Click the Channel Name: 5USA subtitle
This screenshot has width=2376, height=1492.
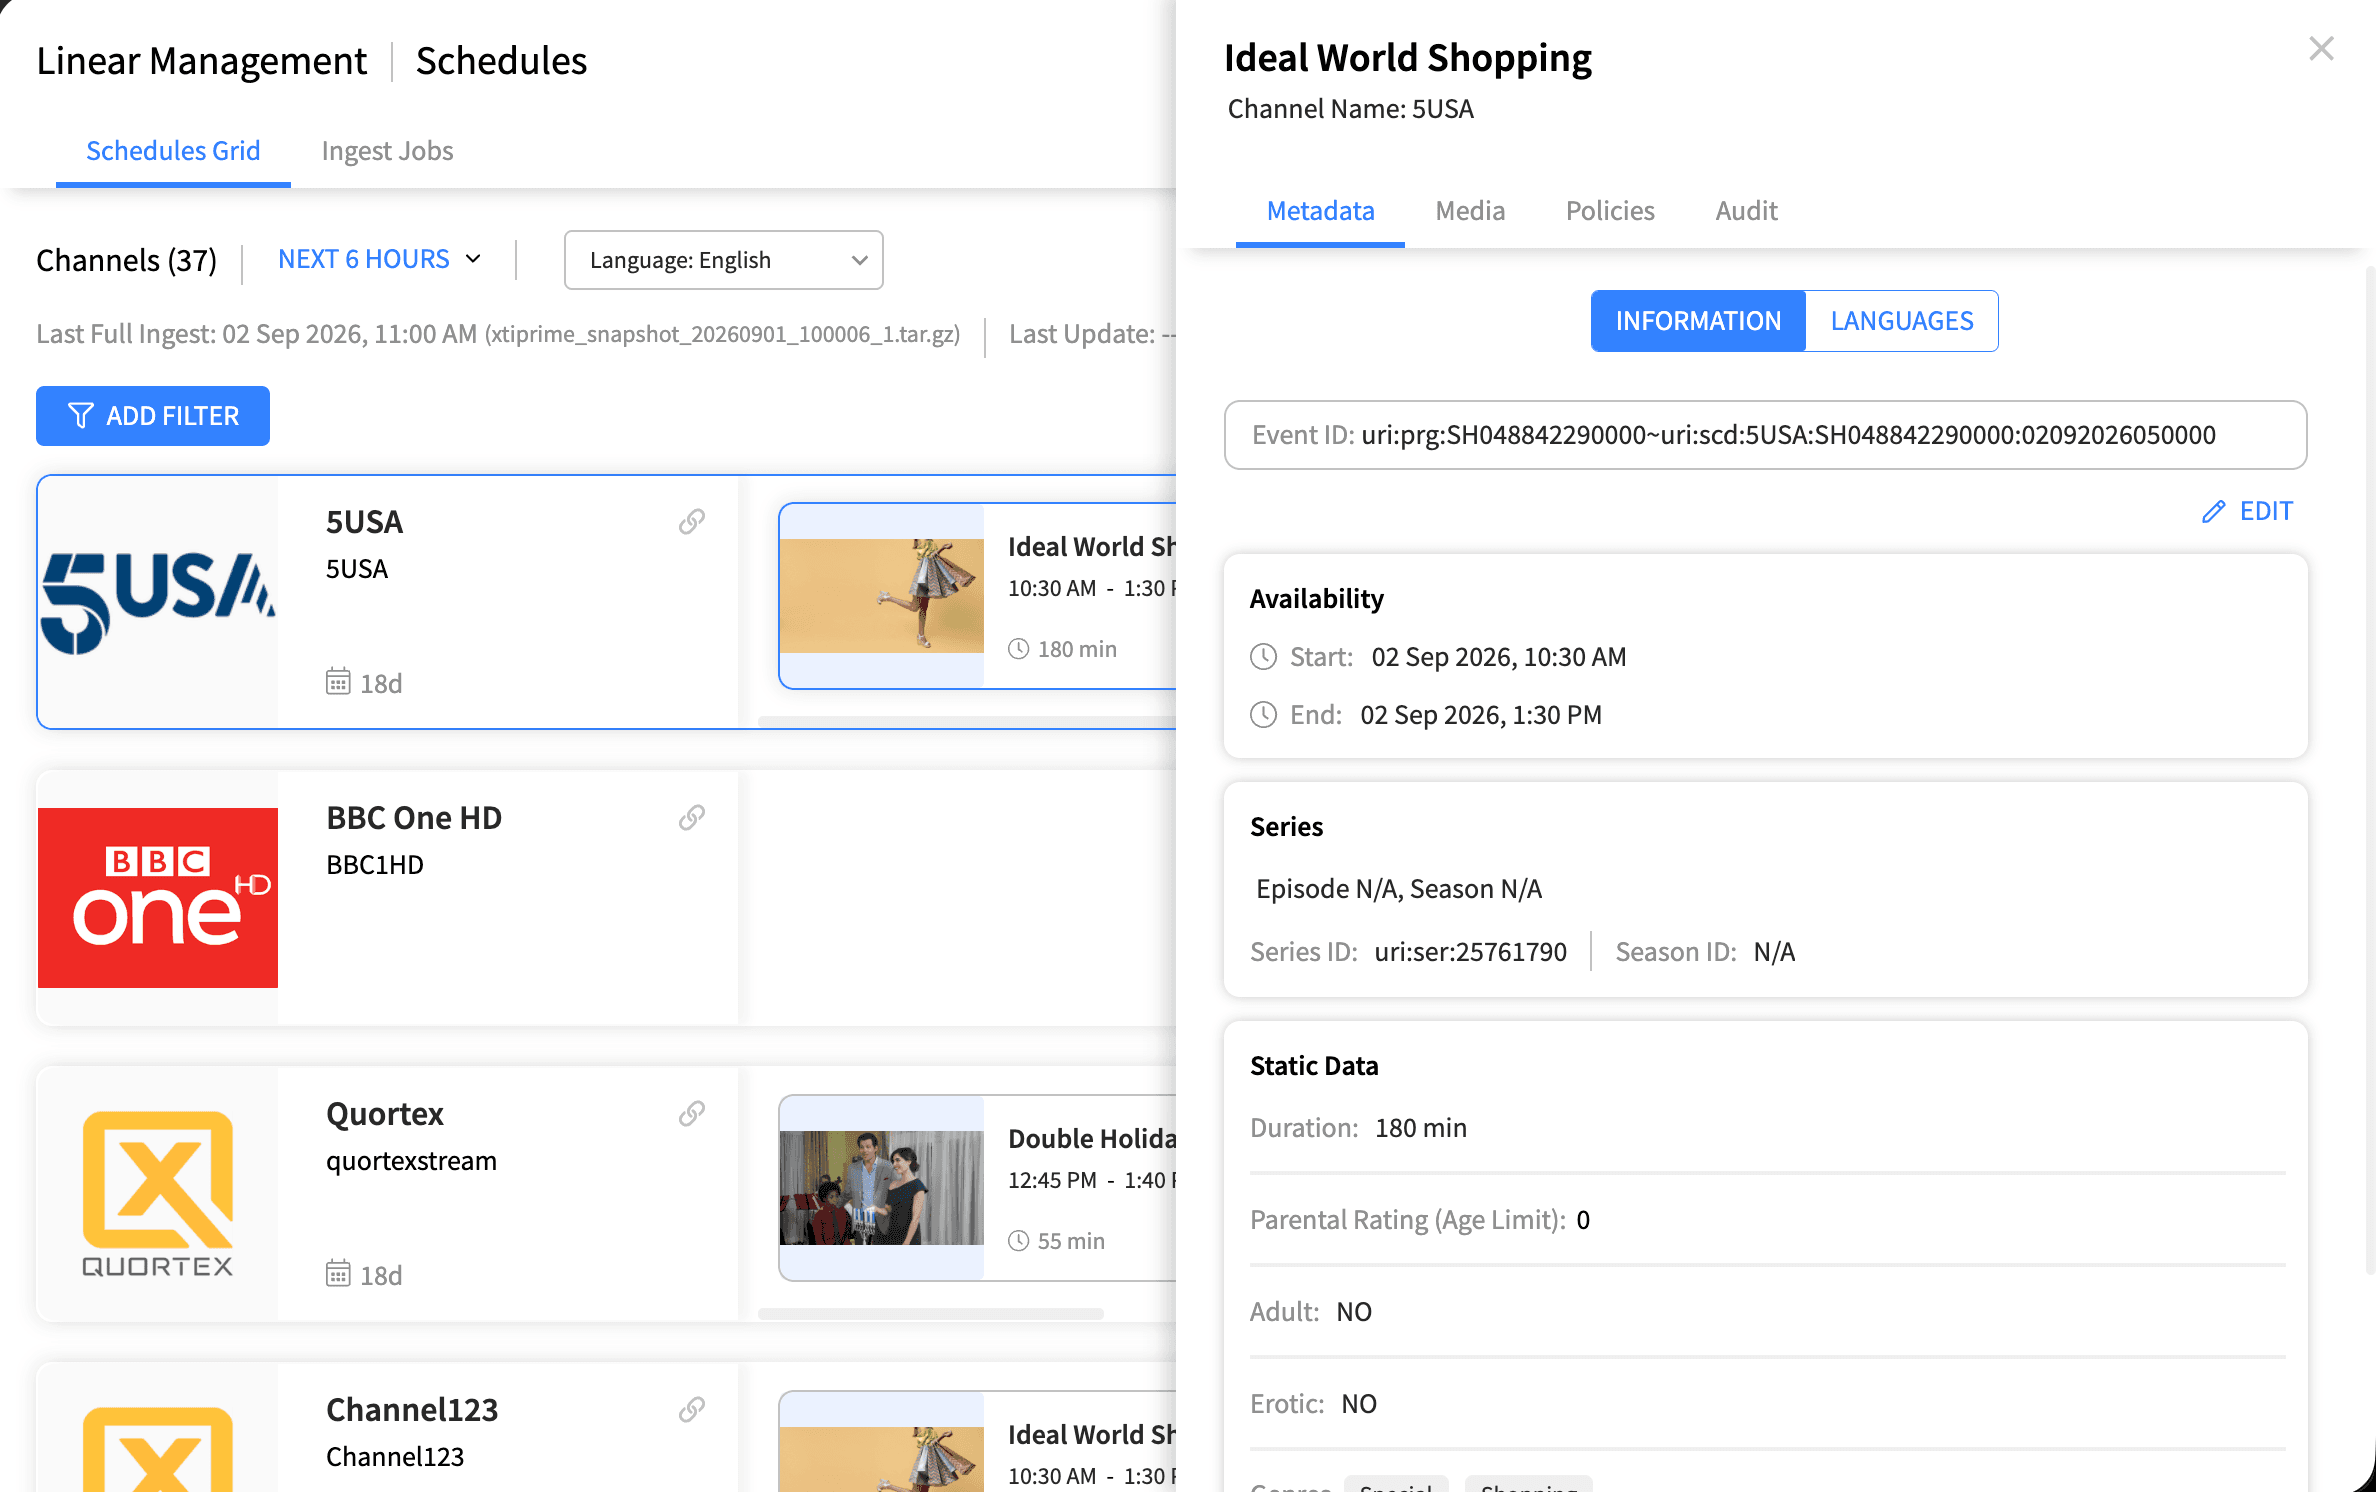click(1350, 108)
